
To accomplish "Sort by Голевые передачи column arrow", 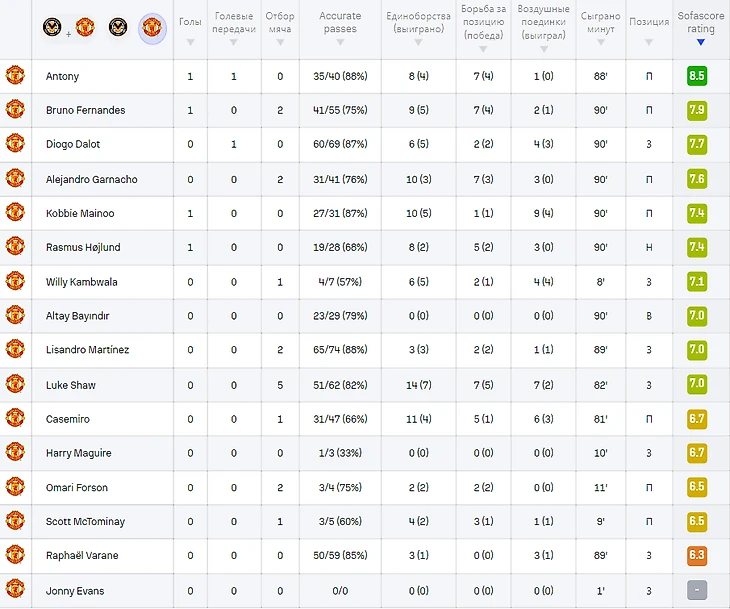I will [x=234, y=42].
